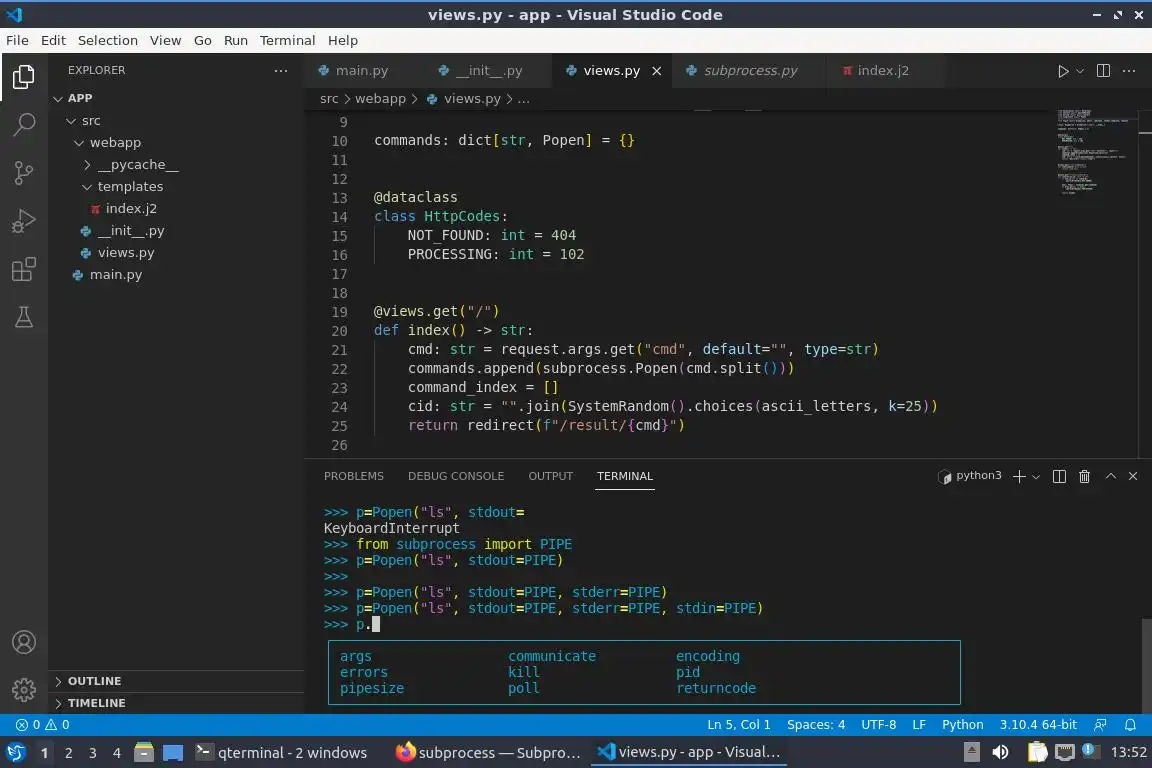Image resolution: width=1152 pixels, height=768 pixels.
Task: Open errors and warnings count in status bar
Action: [x=43, y=725]
